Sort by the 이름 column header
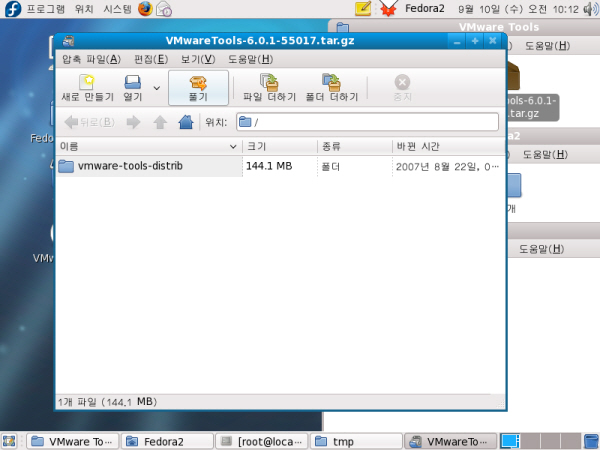 [x=149, y=146]
